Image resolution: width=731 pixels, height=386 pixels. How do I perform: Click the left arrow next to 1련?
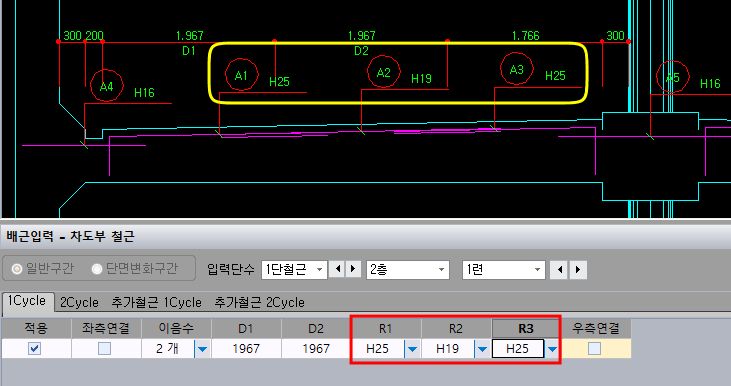[x=559, y=269]
